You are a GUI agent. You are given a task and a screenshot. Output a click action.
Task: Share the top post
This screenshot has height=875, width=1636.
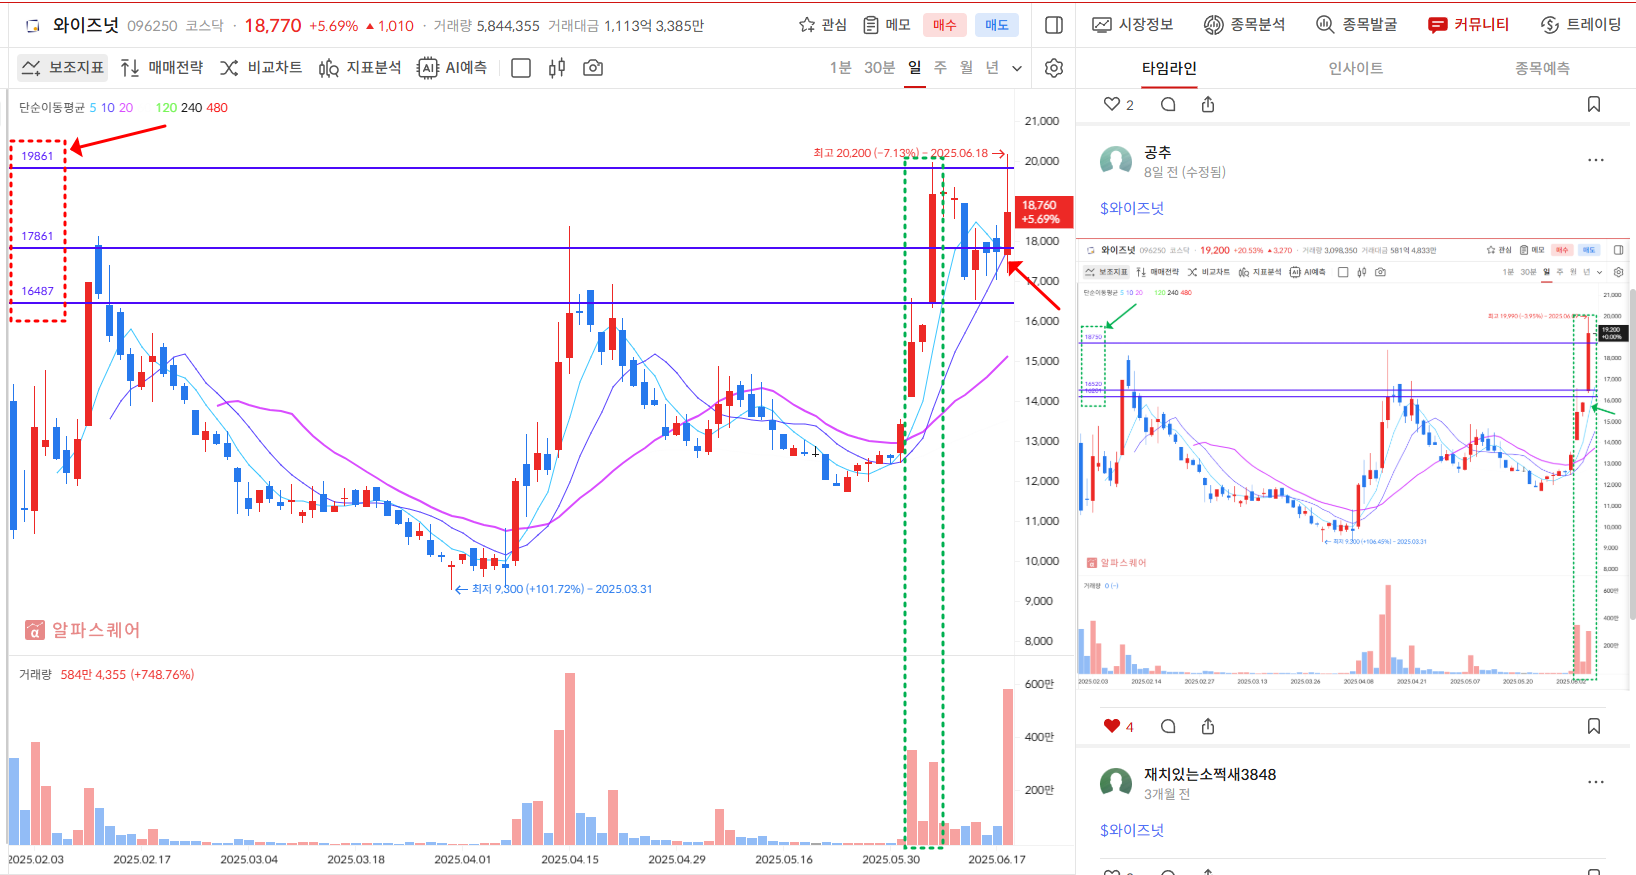point(1208,104)
